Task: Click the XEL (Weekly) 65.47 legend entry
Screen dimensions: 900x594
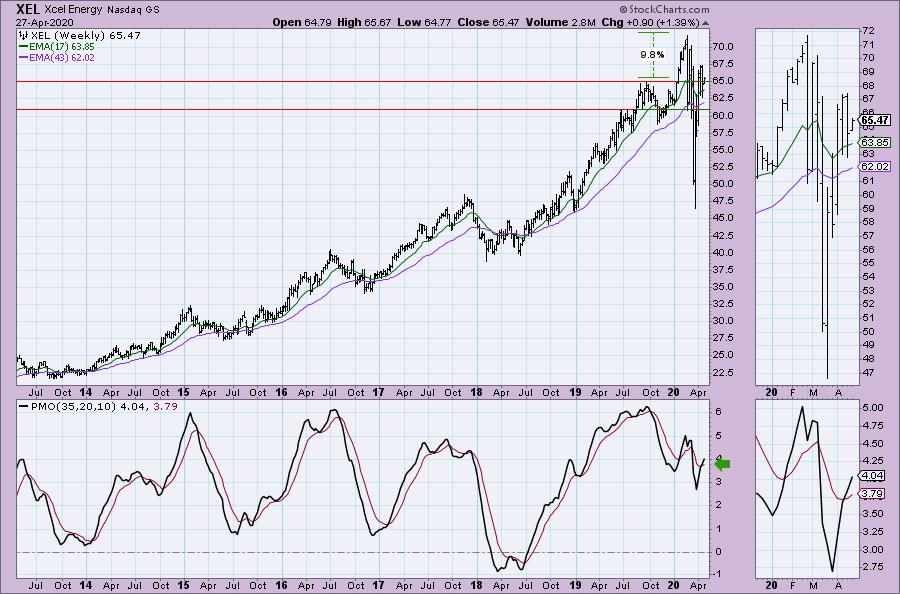Action: pyautogui.click(x=86, y=36)
